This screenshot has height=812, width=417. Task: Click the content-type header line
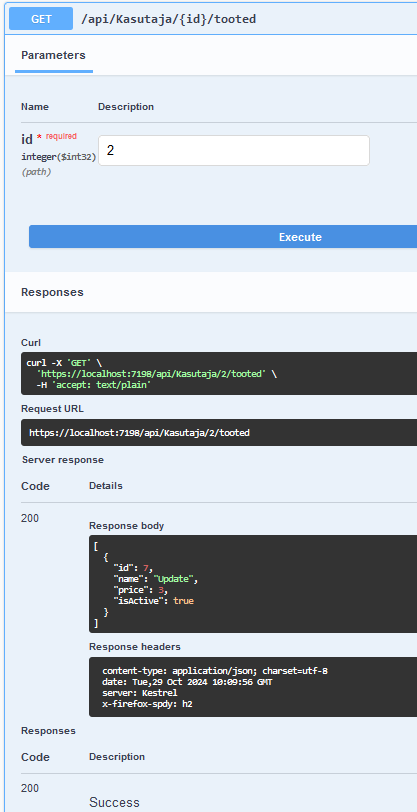click(215, 671)
